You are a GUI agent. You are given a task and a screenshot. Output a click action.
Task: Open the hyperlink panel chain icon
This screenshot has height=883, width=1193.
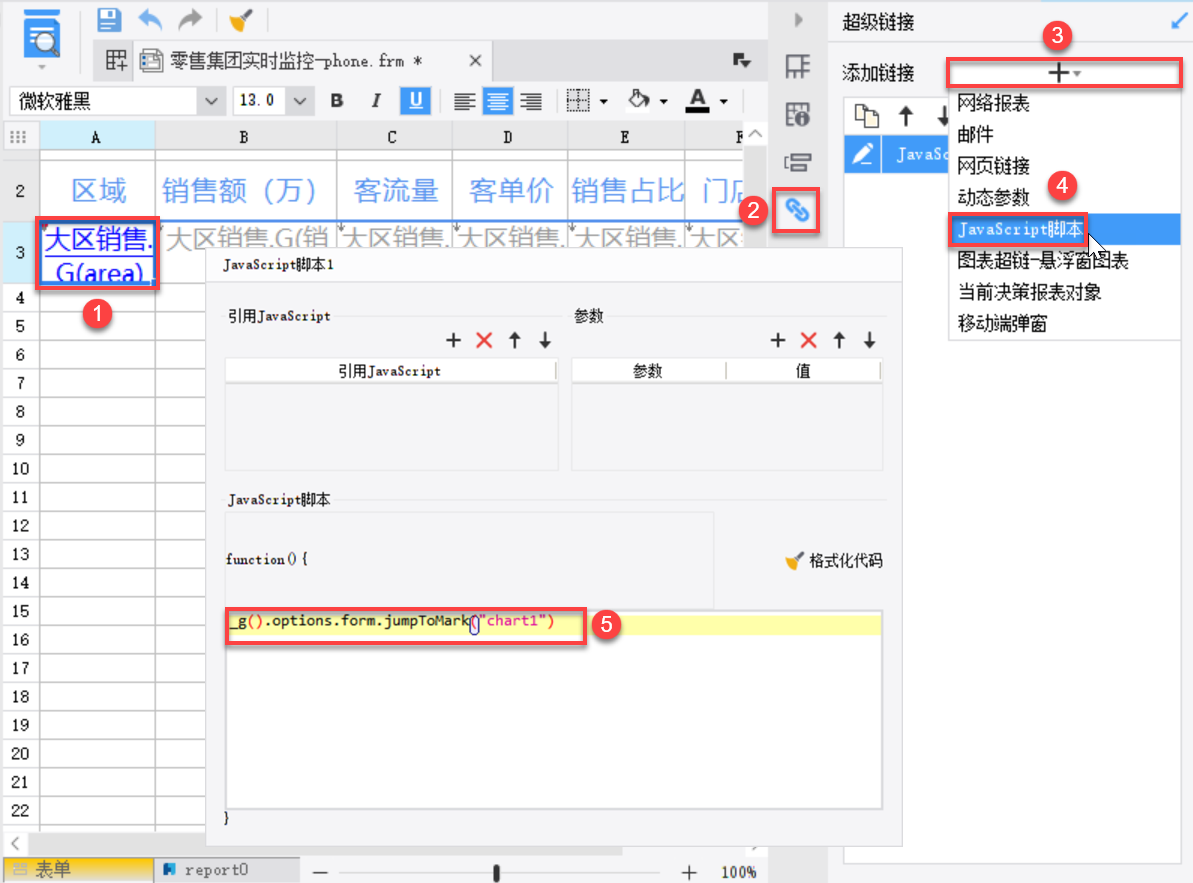tap(797, 210)
